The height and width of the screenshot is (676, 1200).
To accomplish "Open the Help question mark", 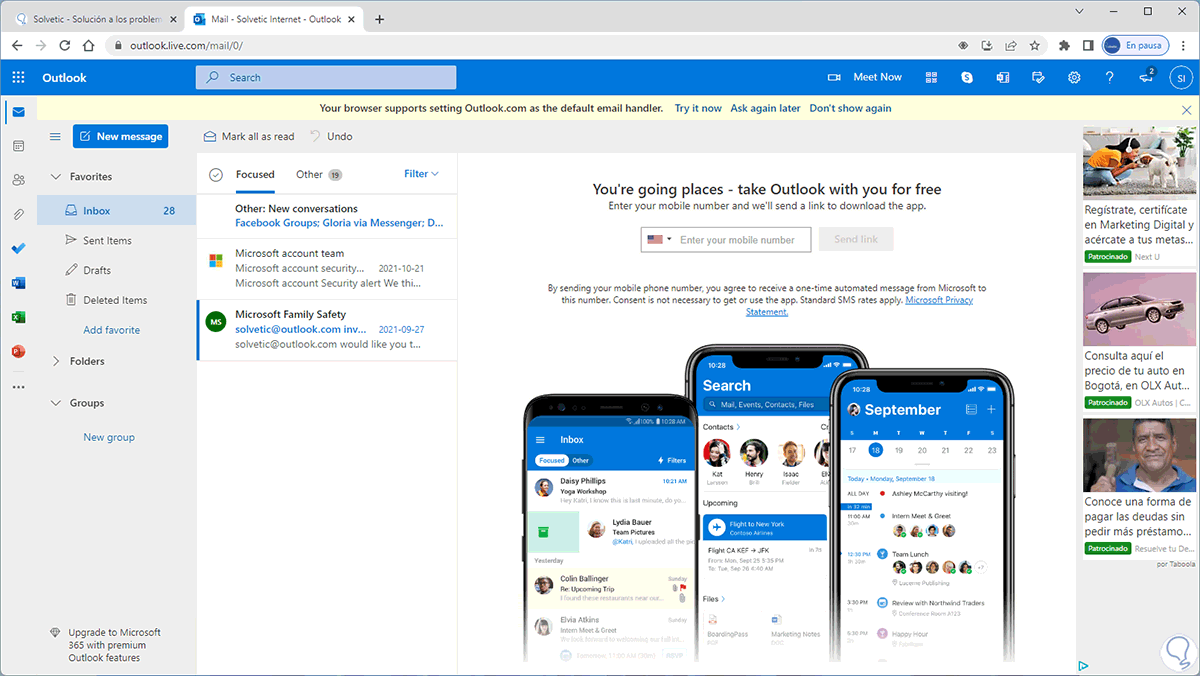I will pos(1109,77).
